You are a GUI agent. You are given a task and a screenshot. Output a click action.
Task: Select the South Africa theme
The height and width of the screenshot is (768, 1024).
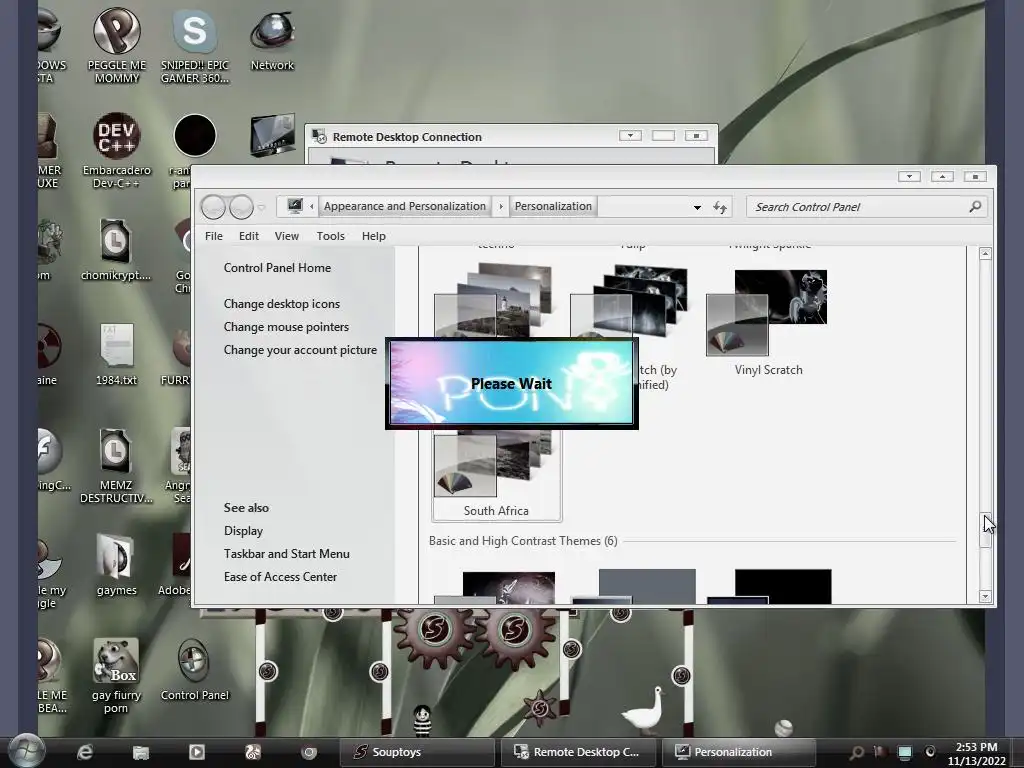[496, 475]
